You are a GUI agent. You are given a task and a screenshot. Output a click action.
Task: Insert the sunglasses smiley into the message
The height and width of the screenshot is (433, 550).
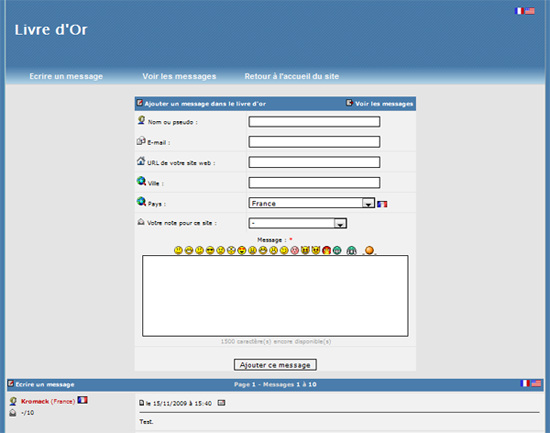(x=210, y=250)
